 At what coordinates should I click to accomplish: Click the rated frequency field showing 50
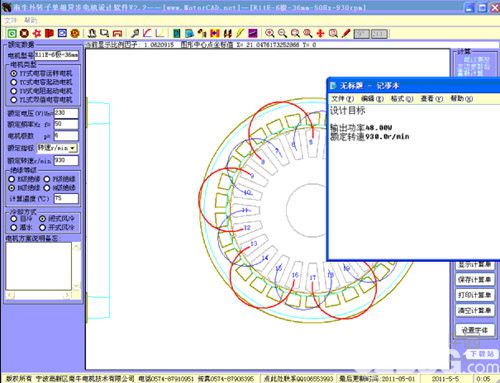pyautogui.click(x=66, y=124)
